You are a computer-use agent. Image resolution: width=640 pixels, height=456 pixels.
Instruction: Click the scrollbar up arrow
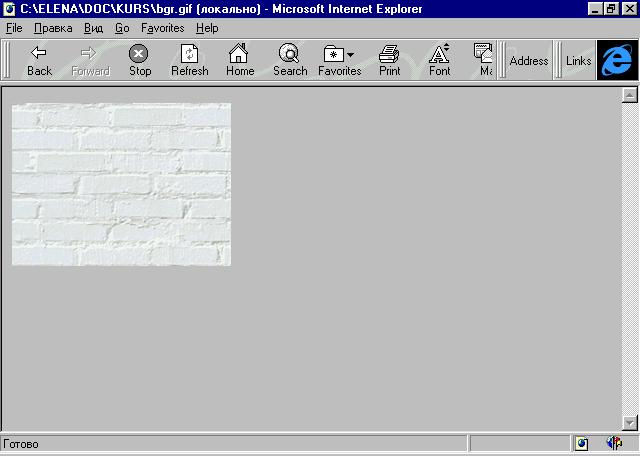(x=629, y=95)
